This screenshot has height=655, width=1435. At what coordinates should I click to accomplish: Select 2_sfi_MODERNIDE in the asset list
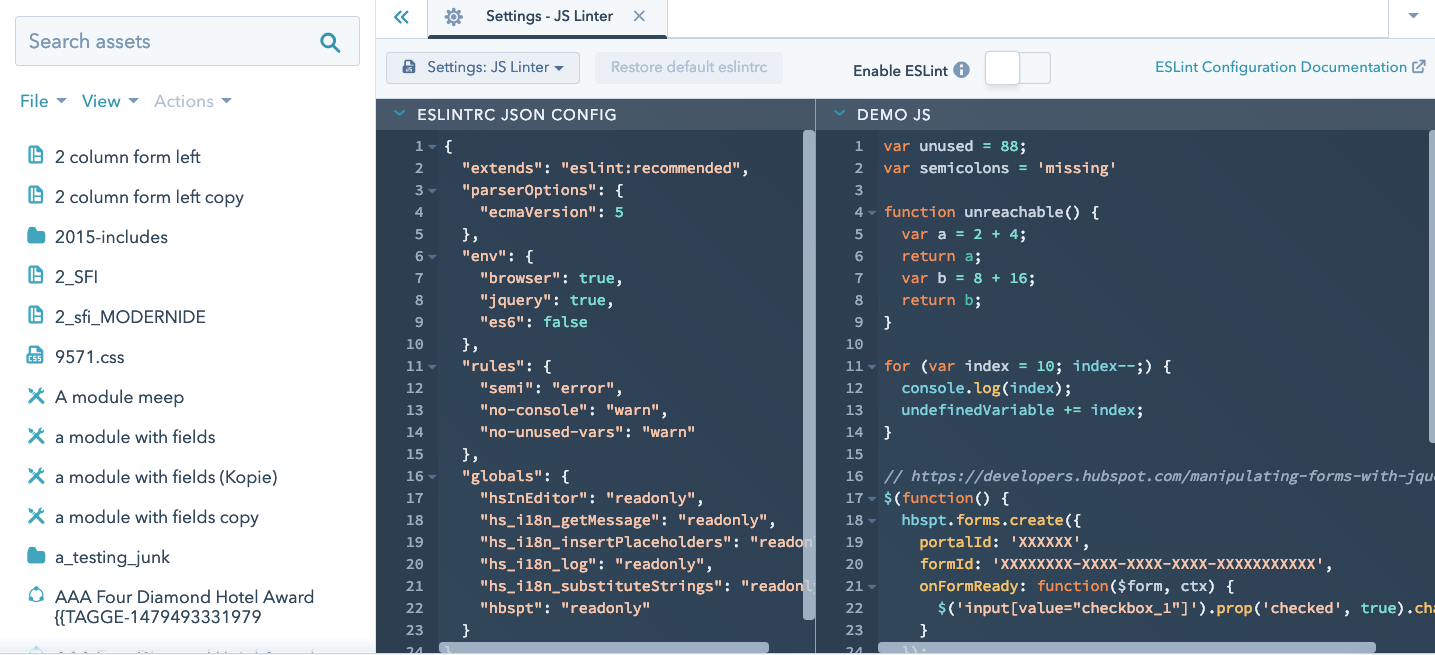pyautogui.click(x=130, y=317)
